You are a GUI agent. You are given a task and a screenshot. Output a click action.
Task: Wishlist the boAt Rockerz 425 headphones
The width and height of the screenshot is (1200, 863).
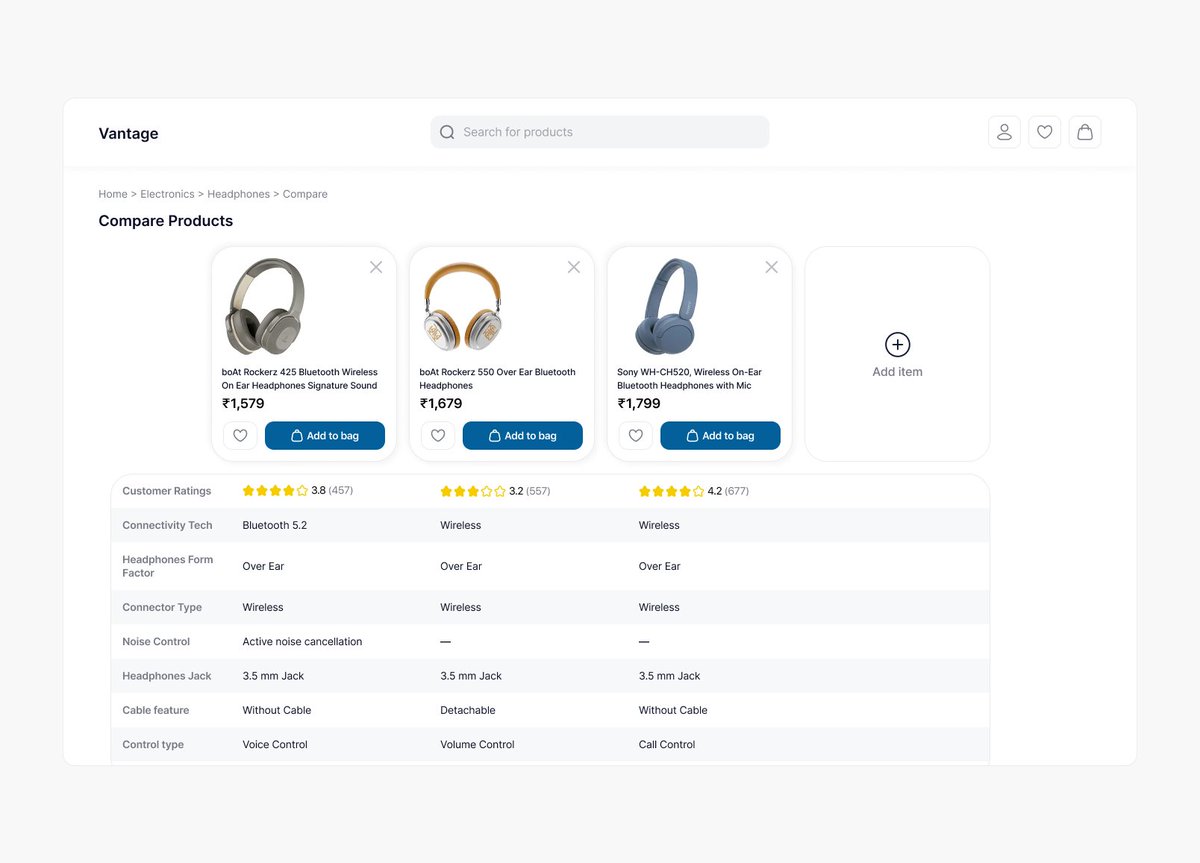pos(240,436)
